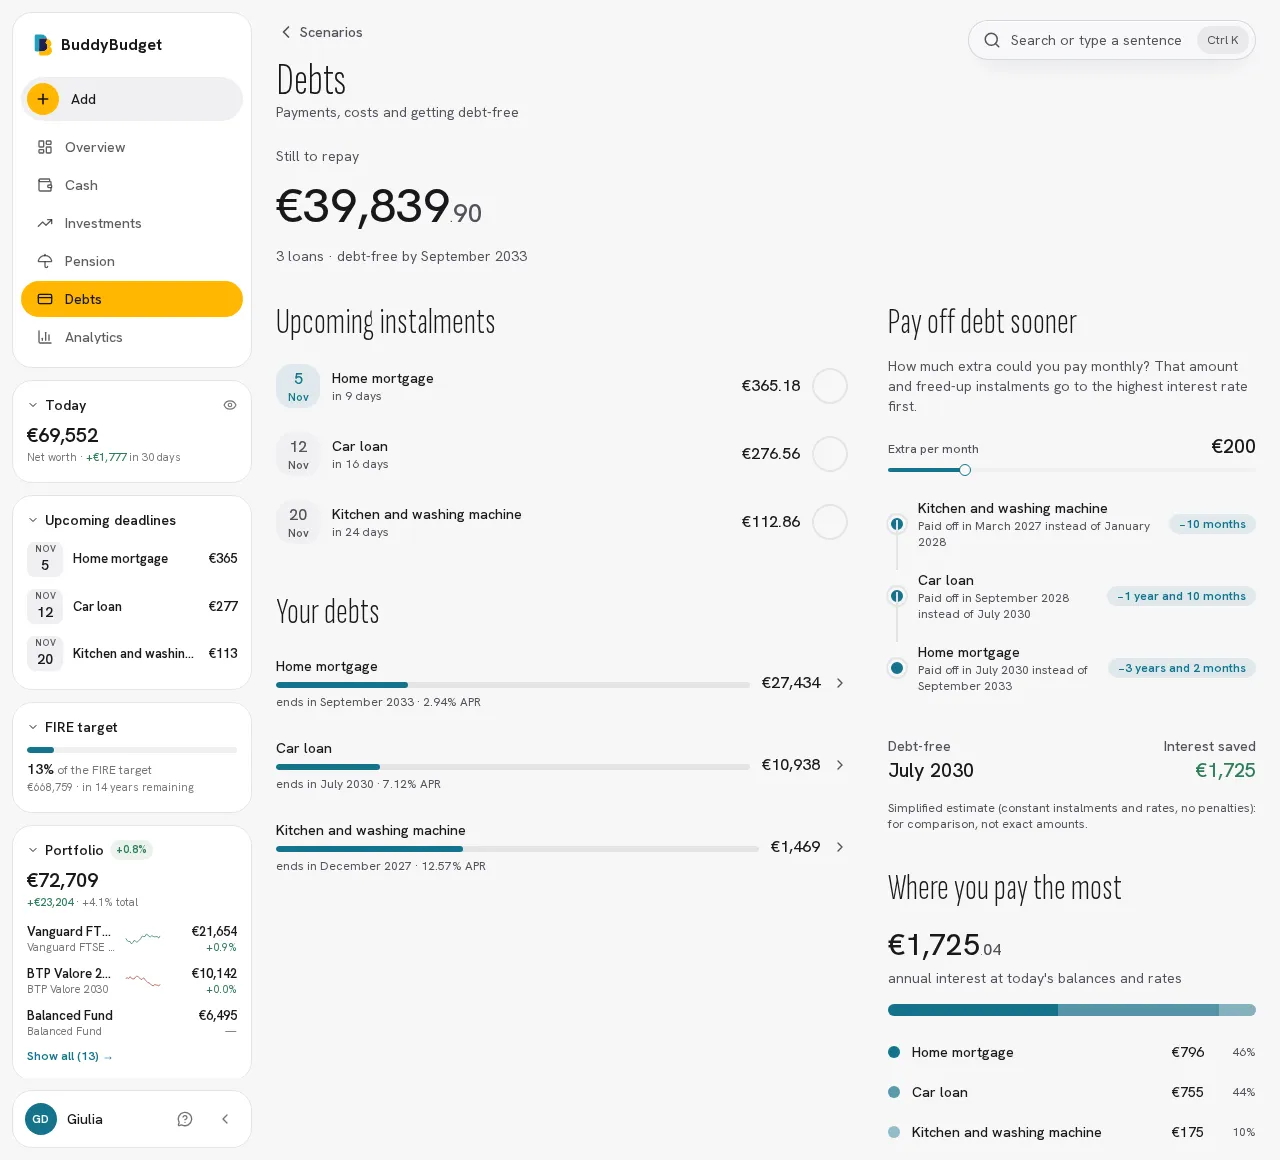Click Kitchen and washing machine legend dot
This screenshot has width=1280, height=1160.
[894, 1132]
